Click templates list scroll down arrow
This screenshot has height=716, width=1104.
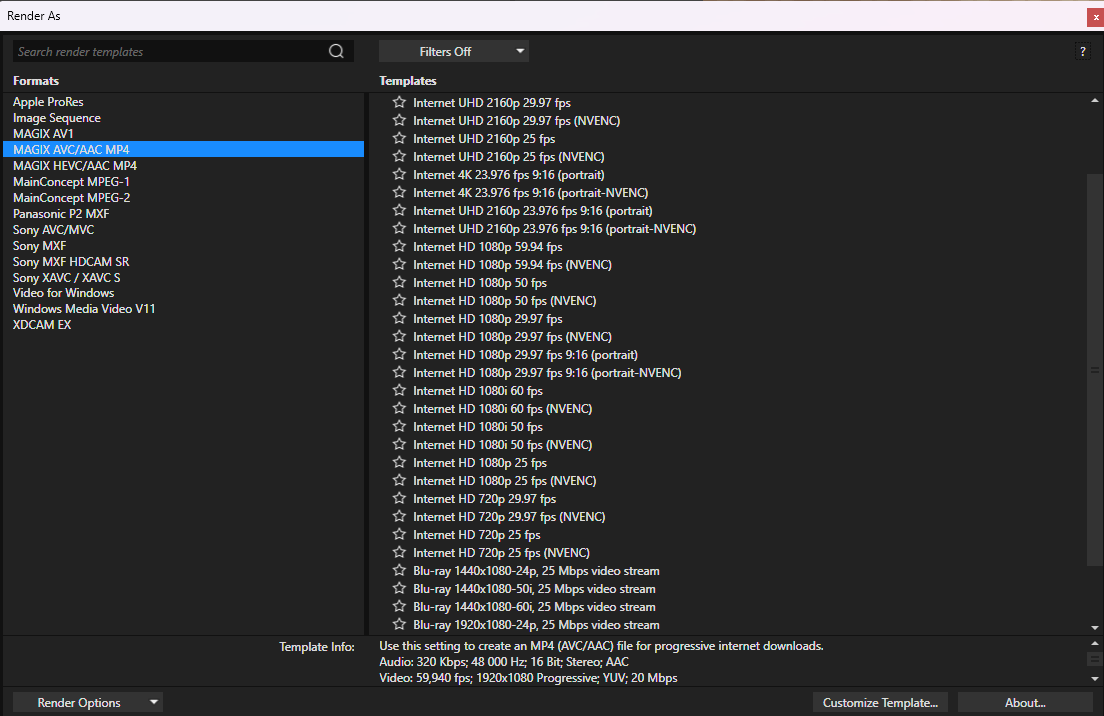pos(1095,627)
